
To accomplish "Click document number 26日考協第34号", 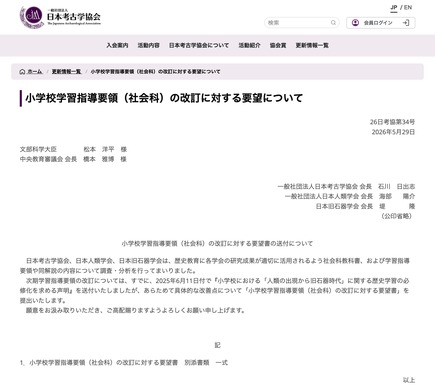I will coord(392,122).
